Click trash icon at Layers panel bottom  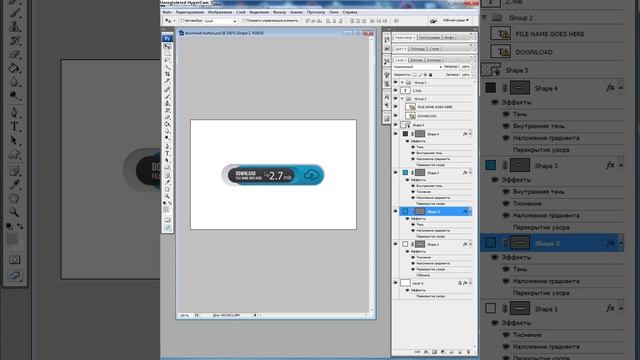tap(468, 352)
